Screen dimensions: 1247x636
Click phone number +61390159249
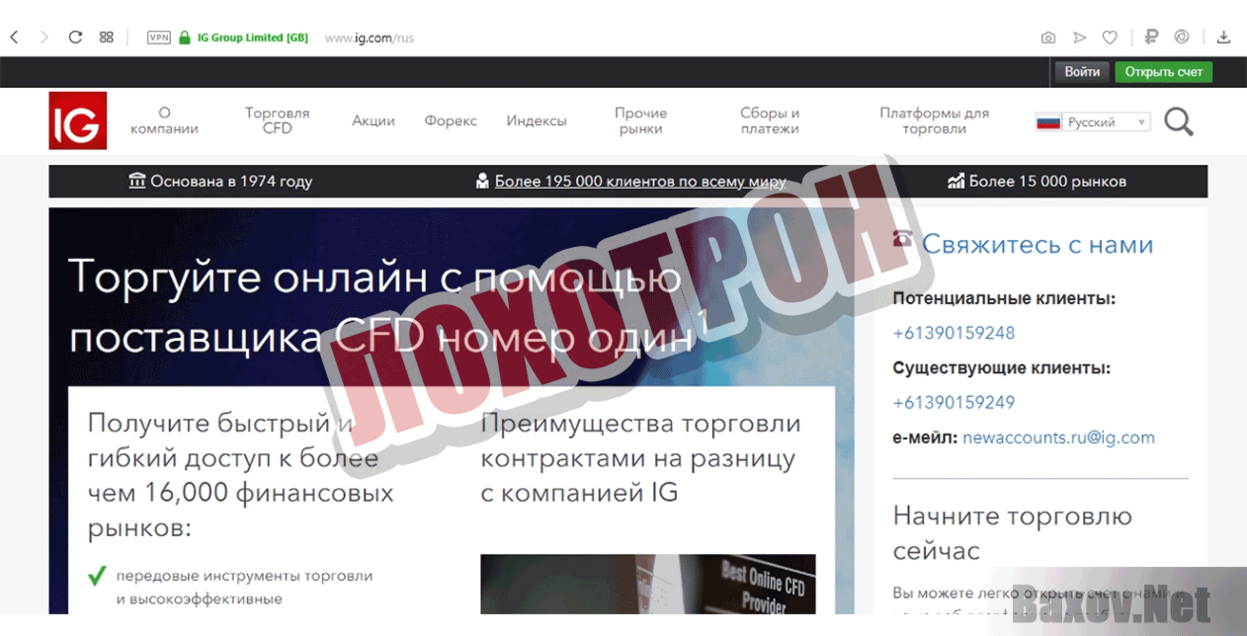point(953,403)
